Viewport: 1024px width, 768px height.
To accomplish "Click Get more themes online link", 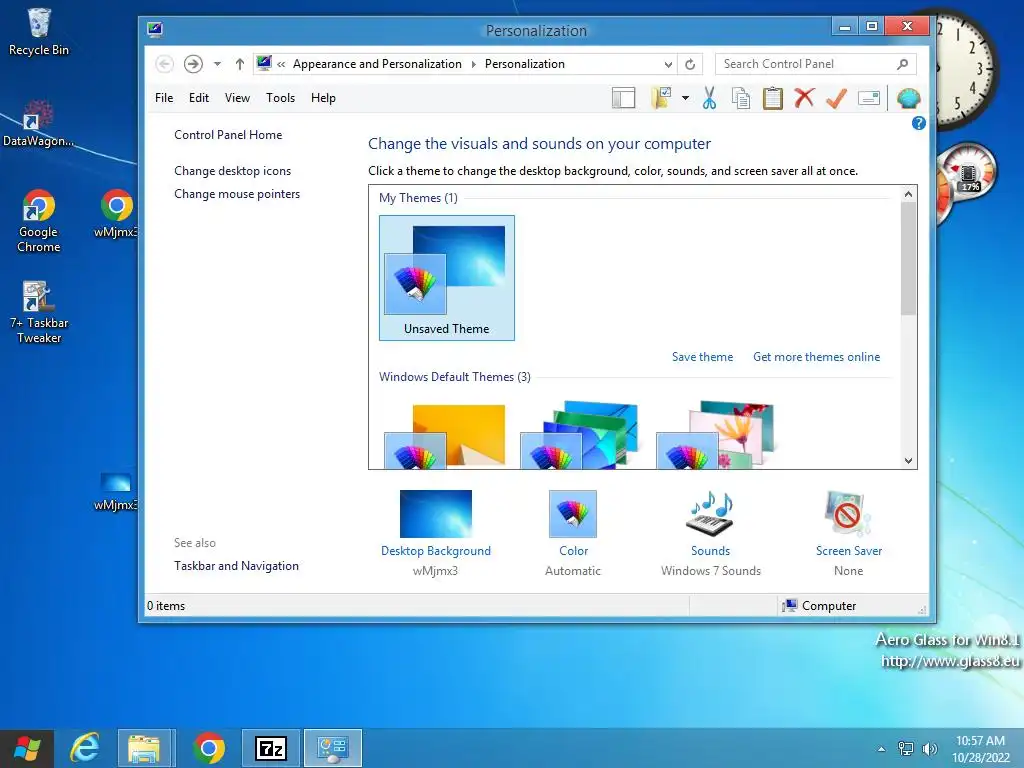I will coord(816,357).
